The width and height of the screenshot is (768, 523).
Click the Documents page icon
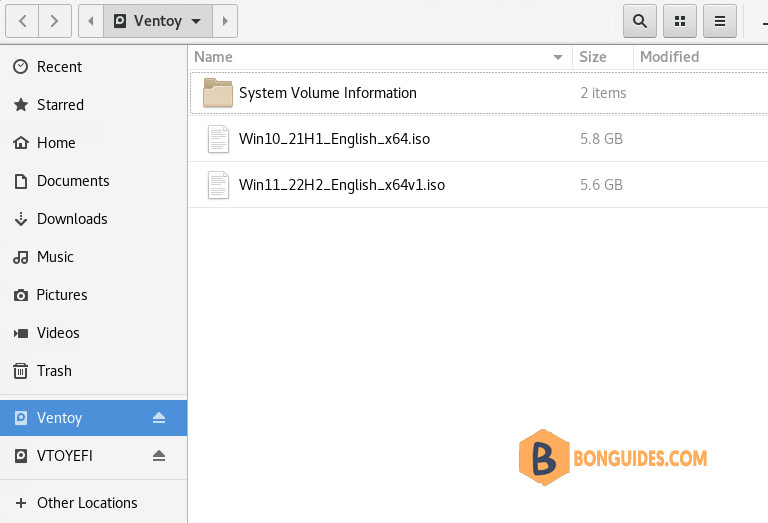[x=21, y=181]
